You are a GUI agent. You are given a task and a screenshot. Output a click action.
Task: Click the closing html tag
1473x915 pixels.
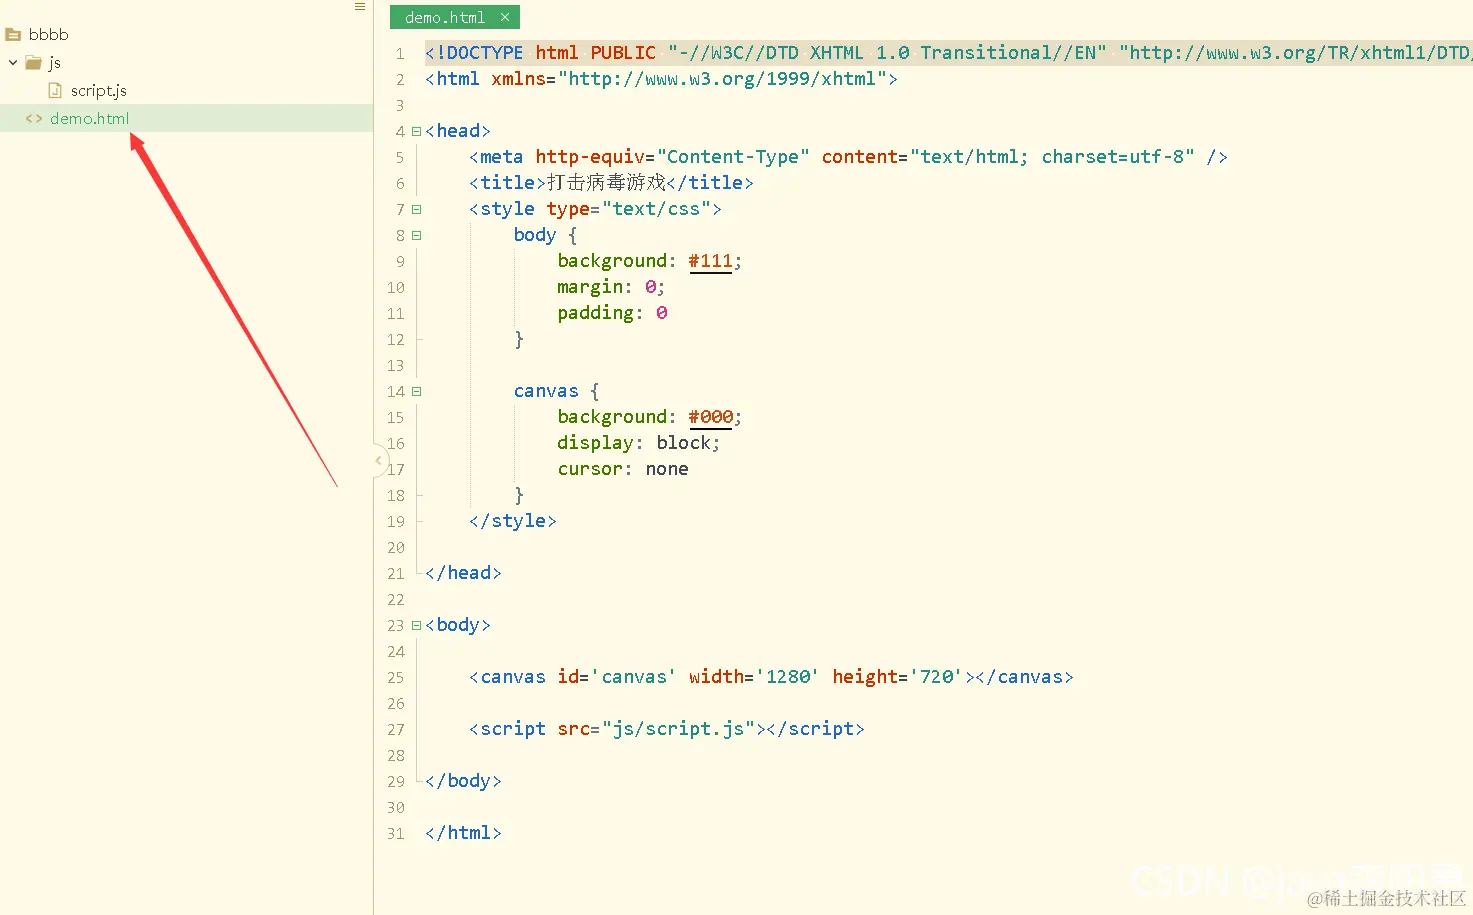coord(463,833)
